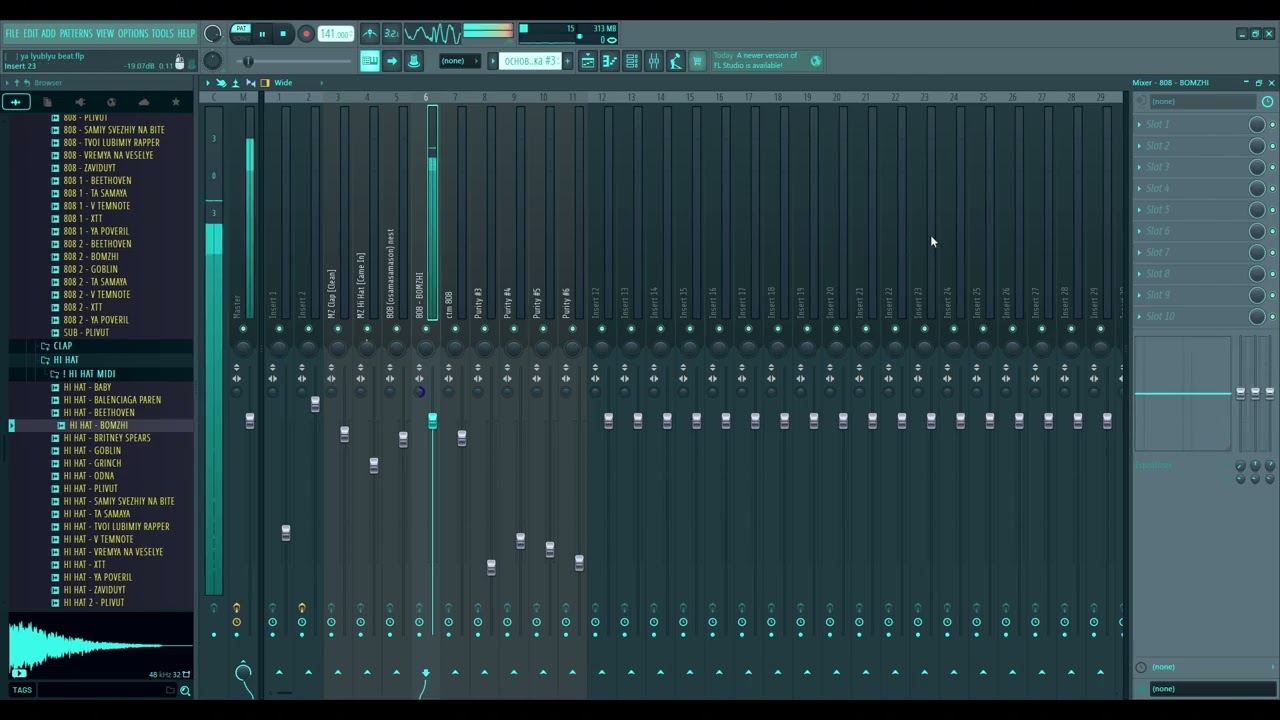The image size is (1280, 720).
Task: Toggle the metronome icon
Action: 370,33
